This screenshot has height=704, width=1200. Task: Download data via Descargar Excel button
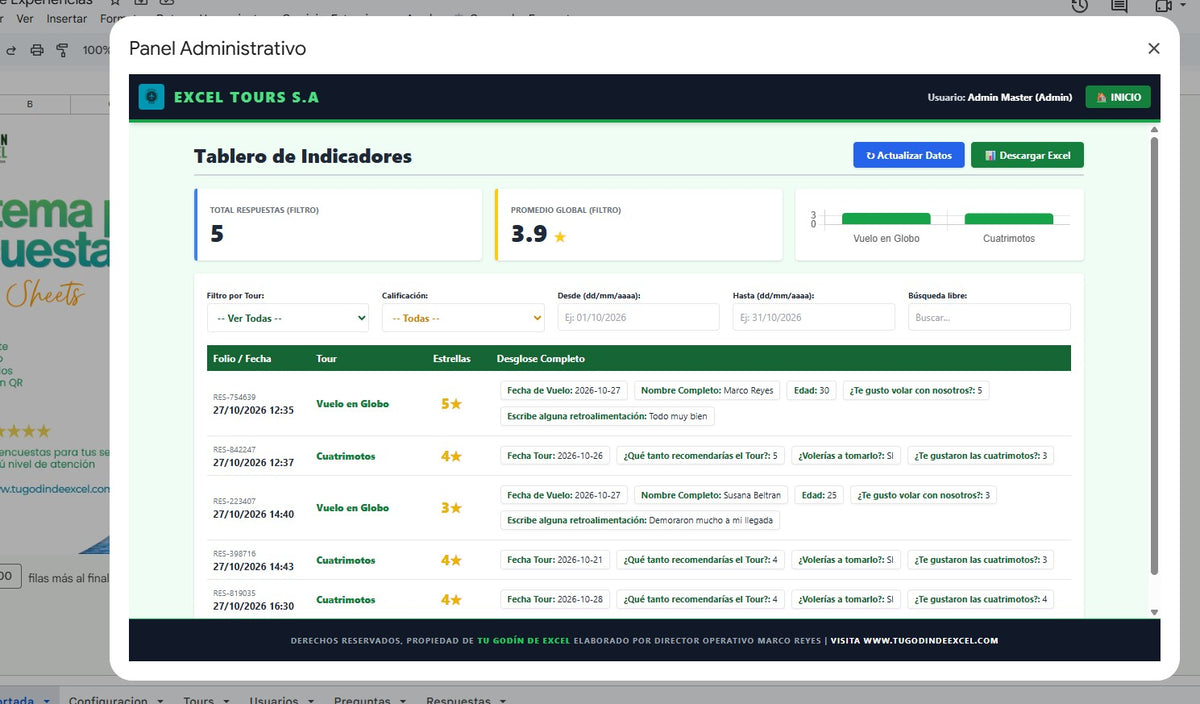1027,155
